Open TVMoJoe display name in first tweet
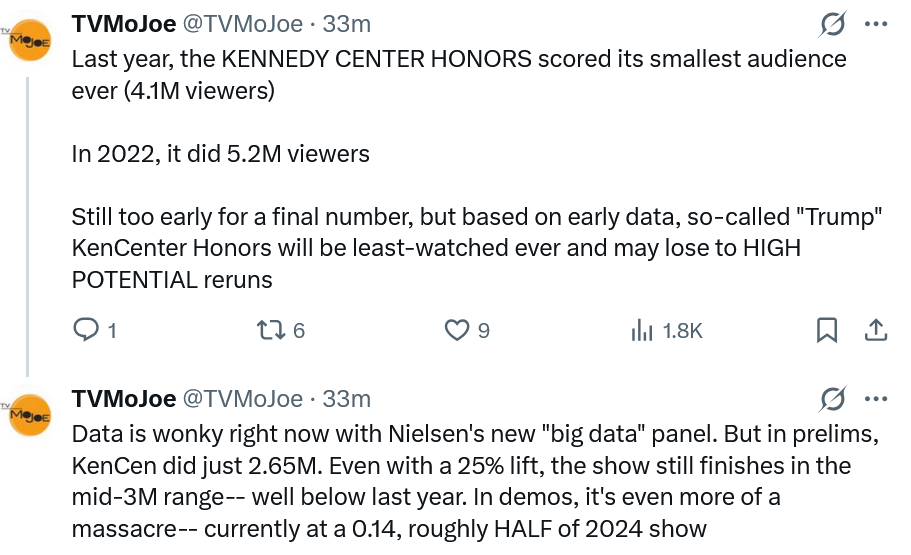Image resolution: width=911 pixels, height=555 pixels. pyautogui.click(x=122, y=24)
